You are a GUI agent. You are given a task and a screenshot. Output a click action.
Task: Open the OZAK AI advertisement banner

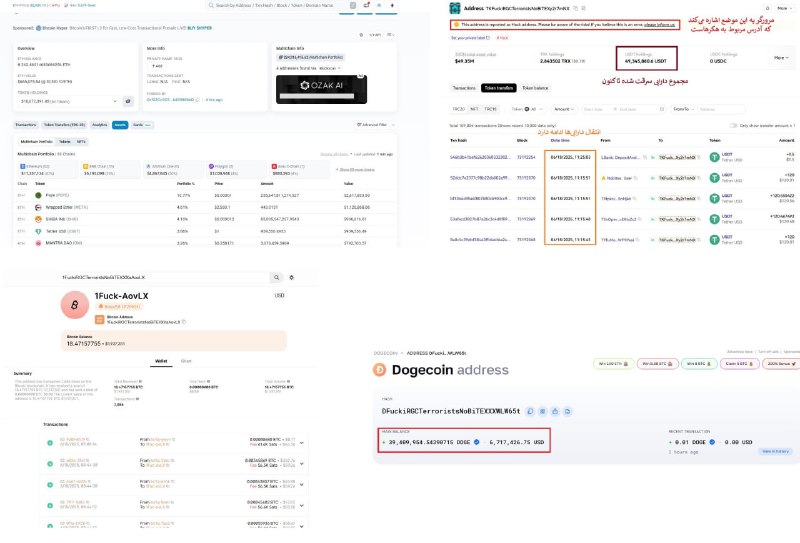tap(321, 89)
